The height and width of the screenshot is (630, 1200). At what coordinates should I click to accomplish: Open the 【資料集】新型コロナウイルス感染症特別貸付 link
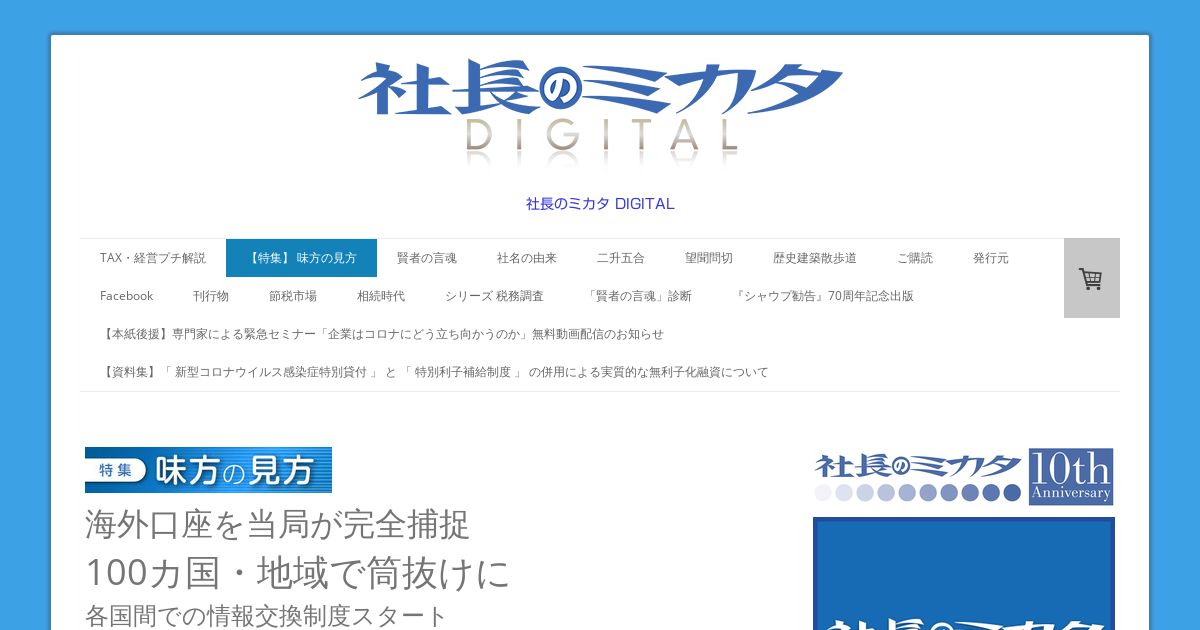pos(434,372)
